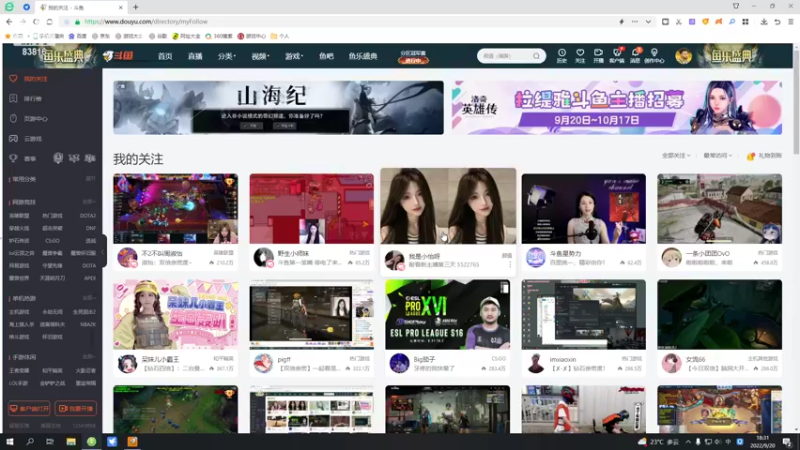800x450 pixels.
Task: Click the 我要开播 button
Action: coord(76,409)
